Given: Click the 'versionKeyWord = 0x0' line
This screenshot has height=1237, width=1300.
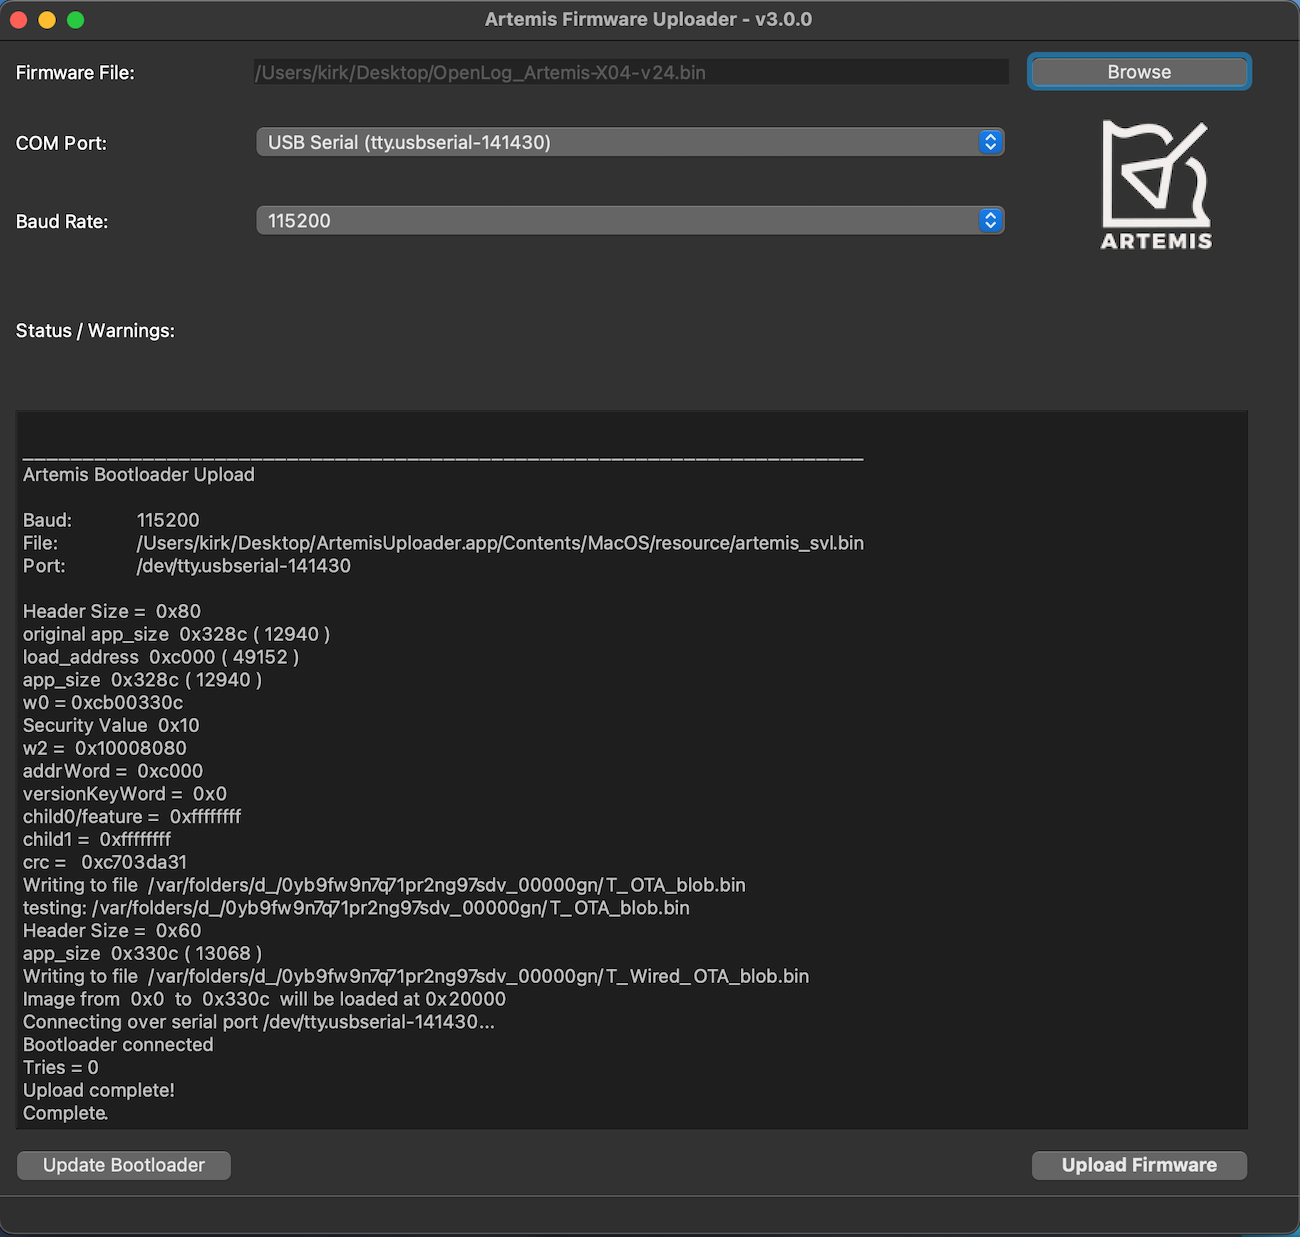Looking at the screenshot, I should point(125,794).
